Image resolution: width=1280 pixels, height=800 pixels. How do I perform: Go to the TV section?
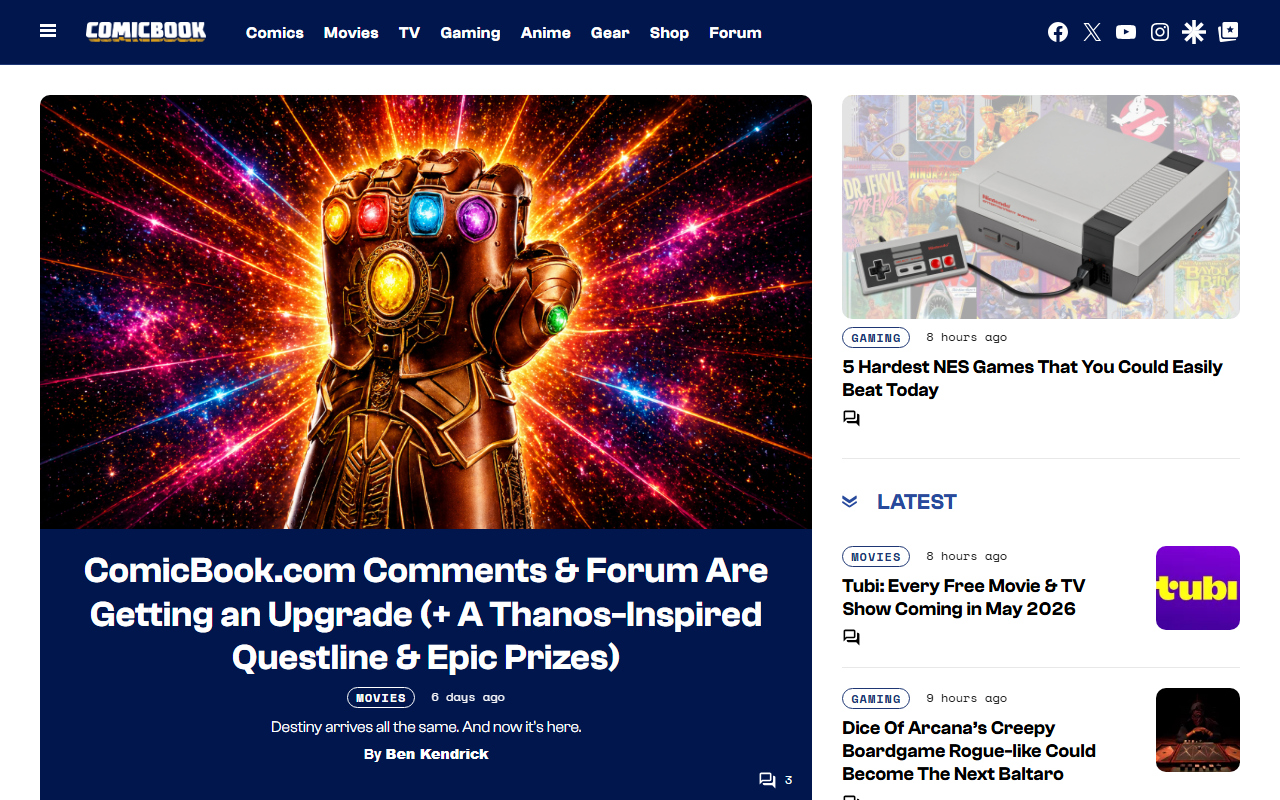pyautogui.click(x=409, y=32)
